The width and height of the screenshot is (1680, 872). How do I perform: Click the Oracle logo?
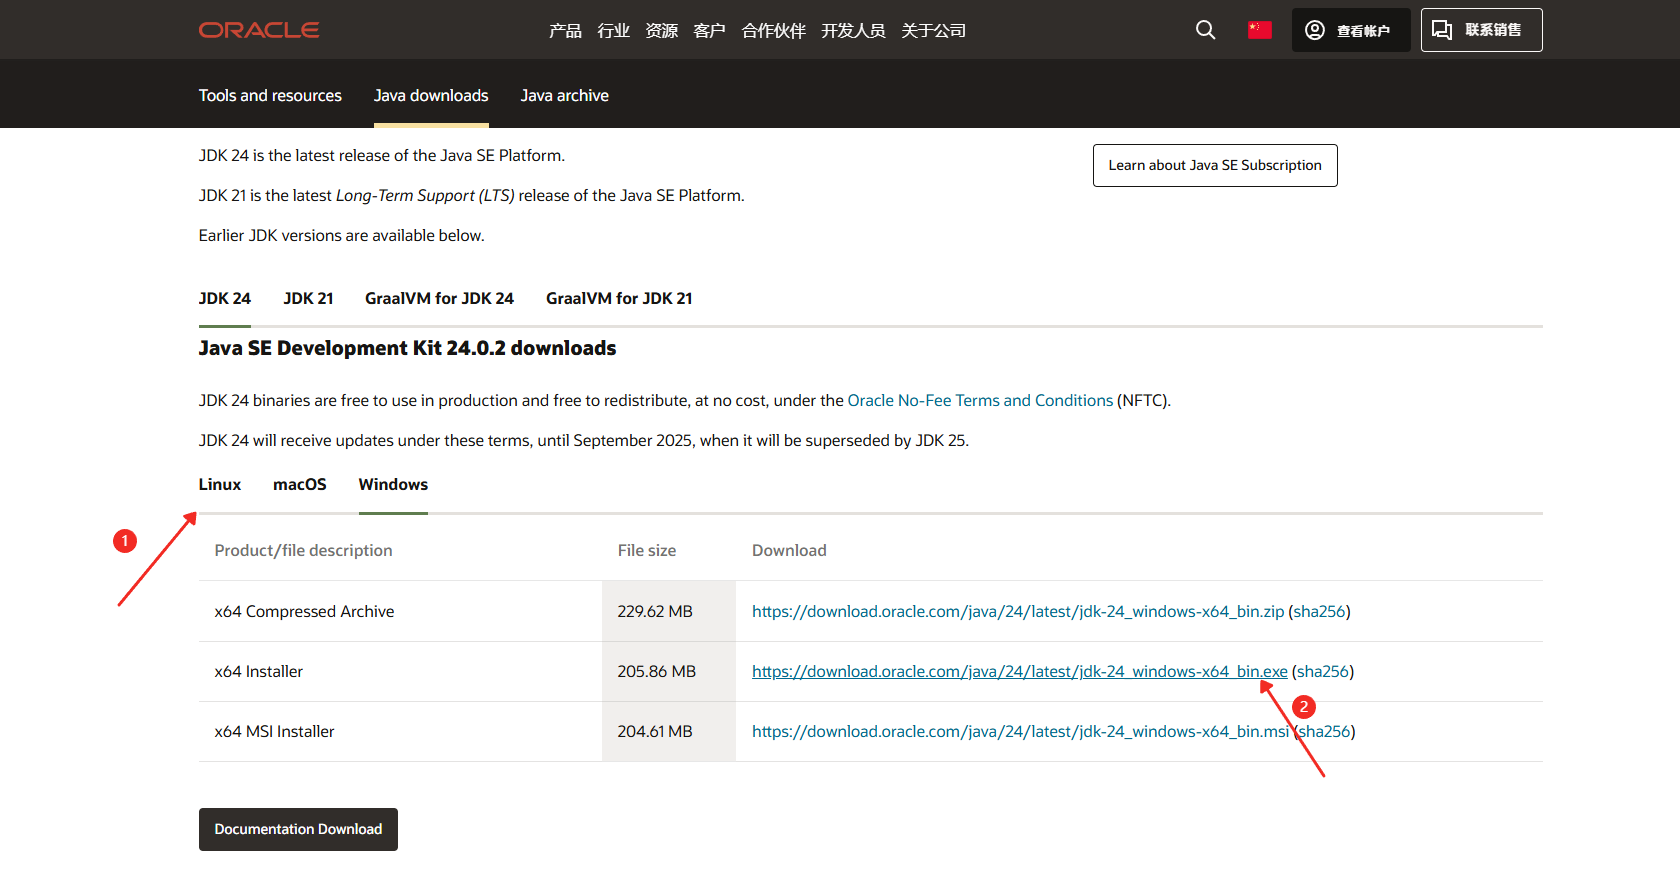coord(259,30)
